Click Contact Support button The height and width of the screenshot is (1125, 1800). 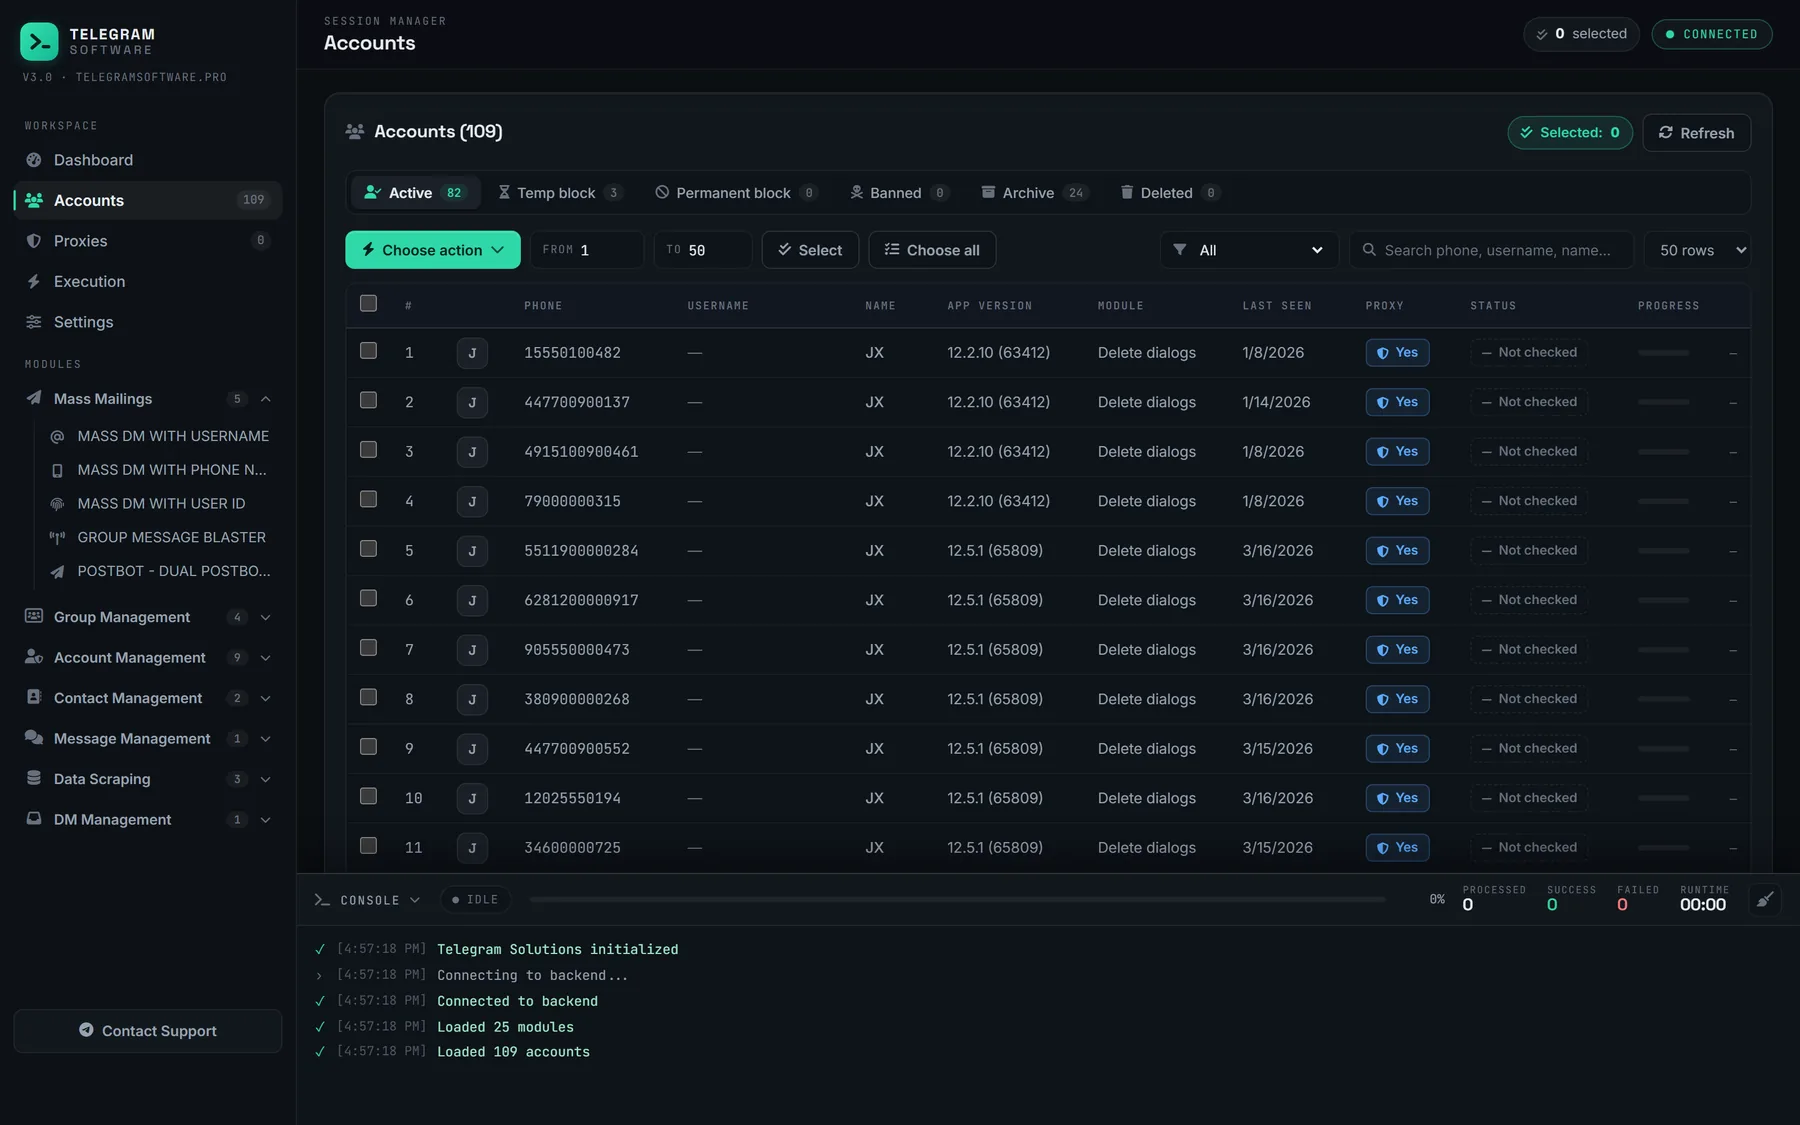pyautogui.click(x=148, y=1031)
